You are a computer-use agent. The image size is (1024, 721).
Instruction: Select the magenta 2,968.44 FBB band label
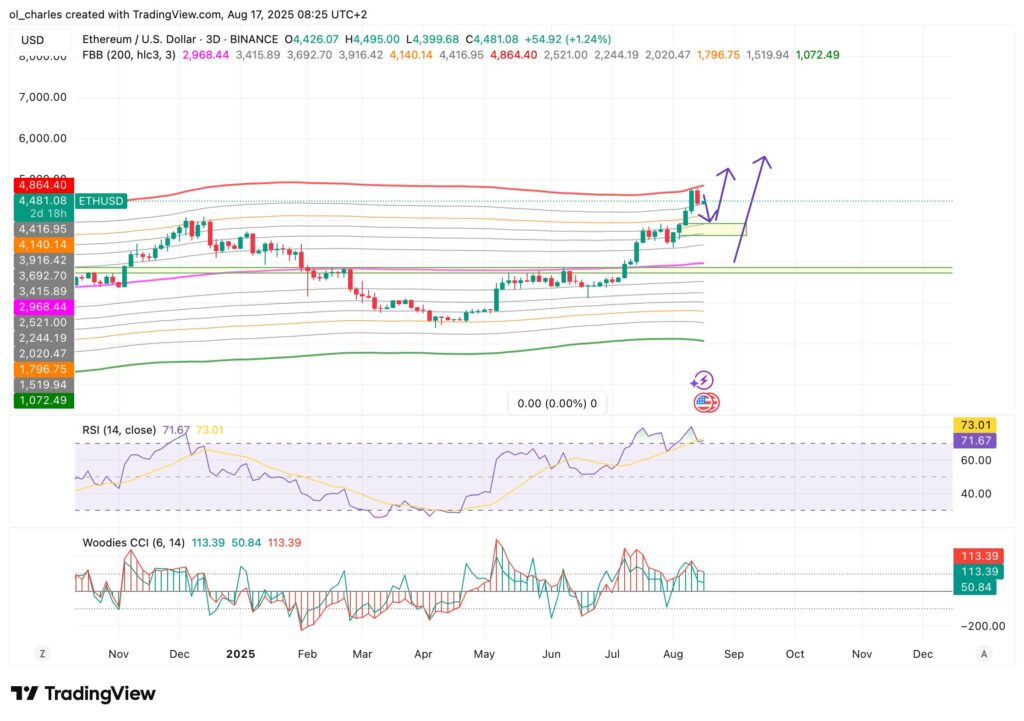click(42, 306)
